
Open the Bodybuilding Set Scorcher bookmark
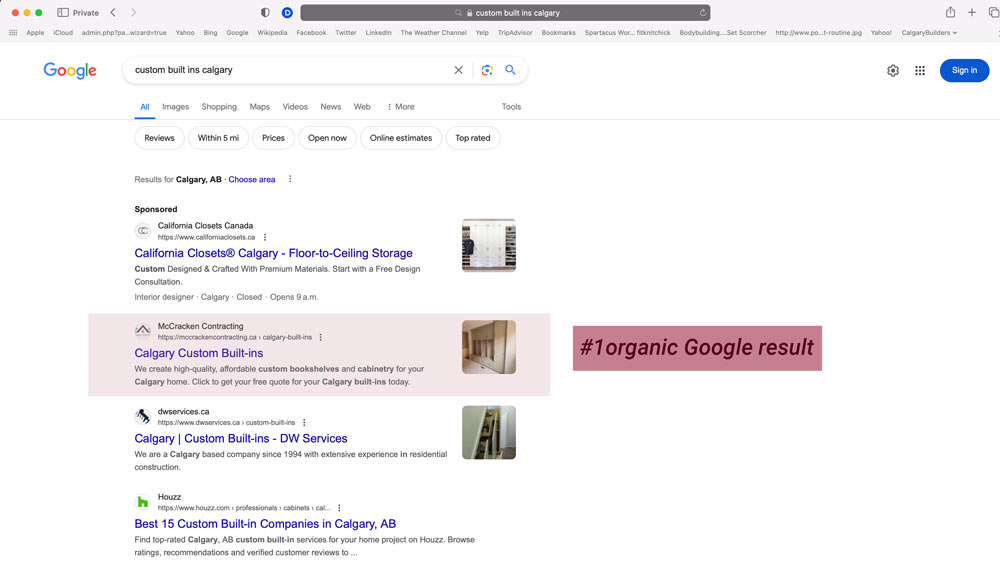point(723,33)
